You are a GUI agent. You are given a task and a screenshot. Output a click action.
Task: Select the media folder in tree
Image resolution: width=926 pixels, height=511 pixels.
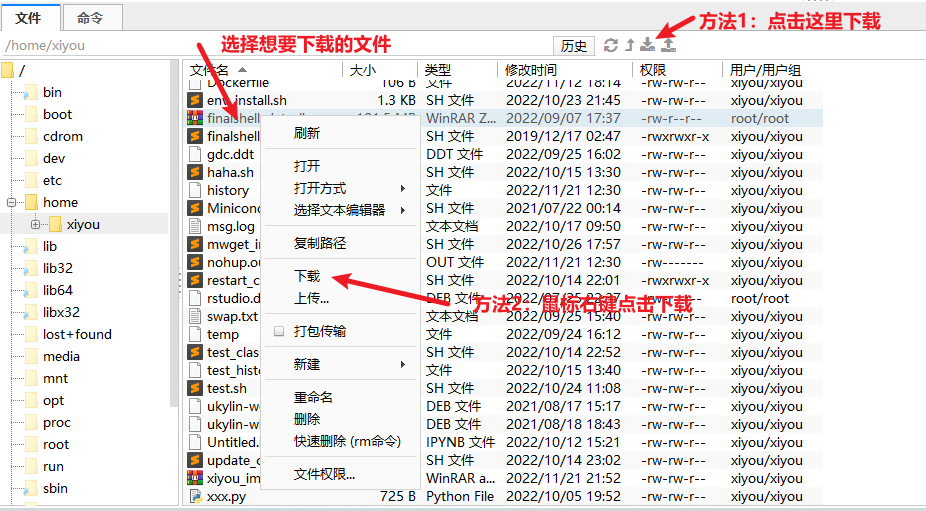click(x=61, y=357)
